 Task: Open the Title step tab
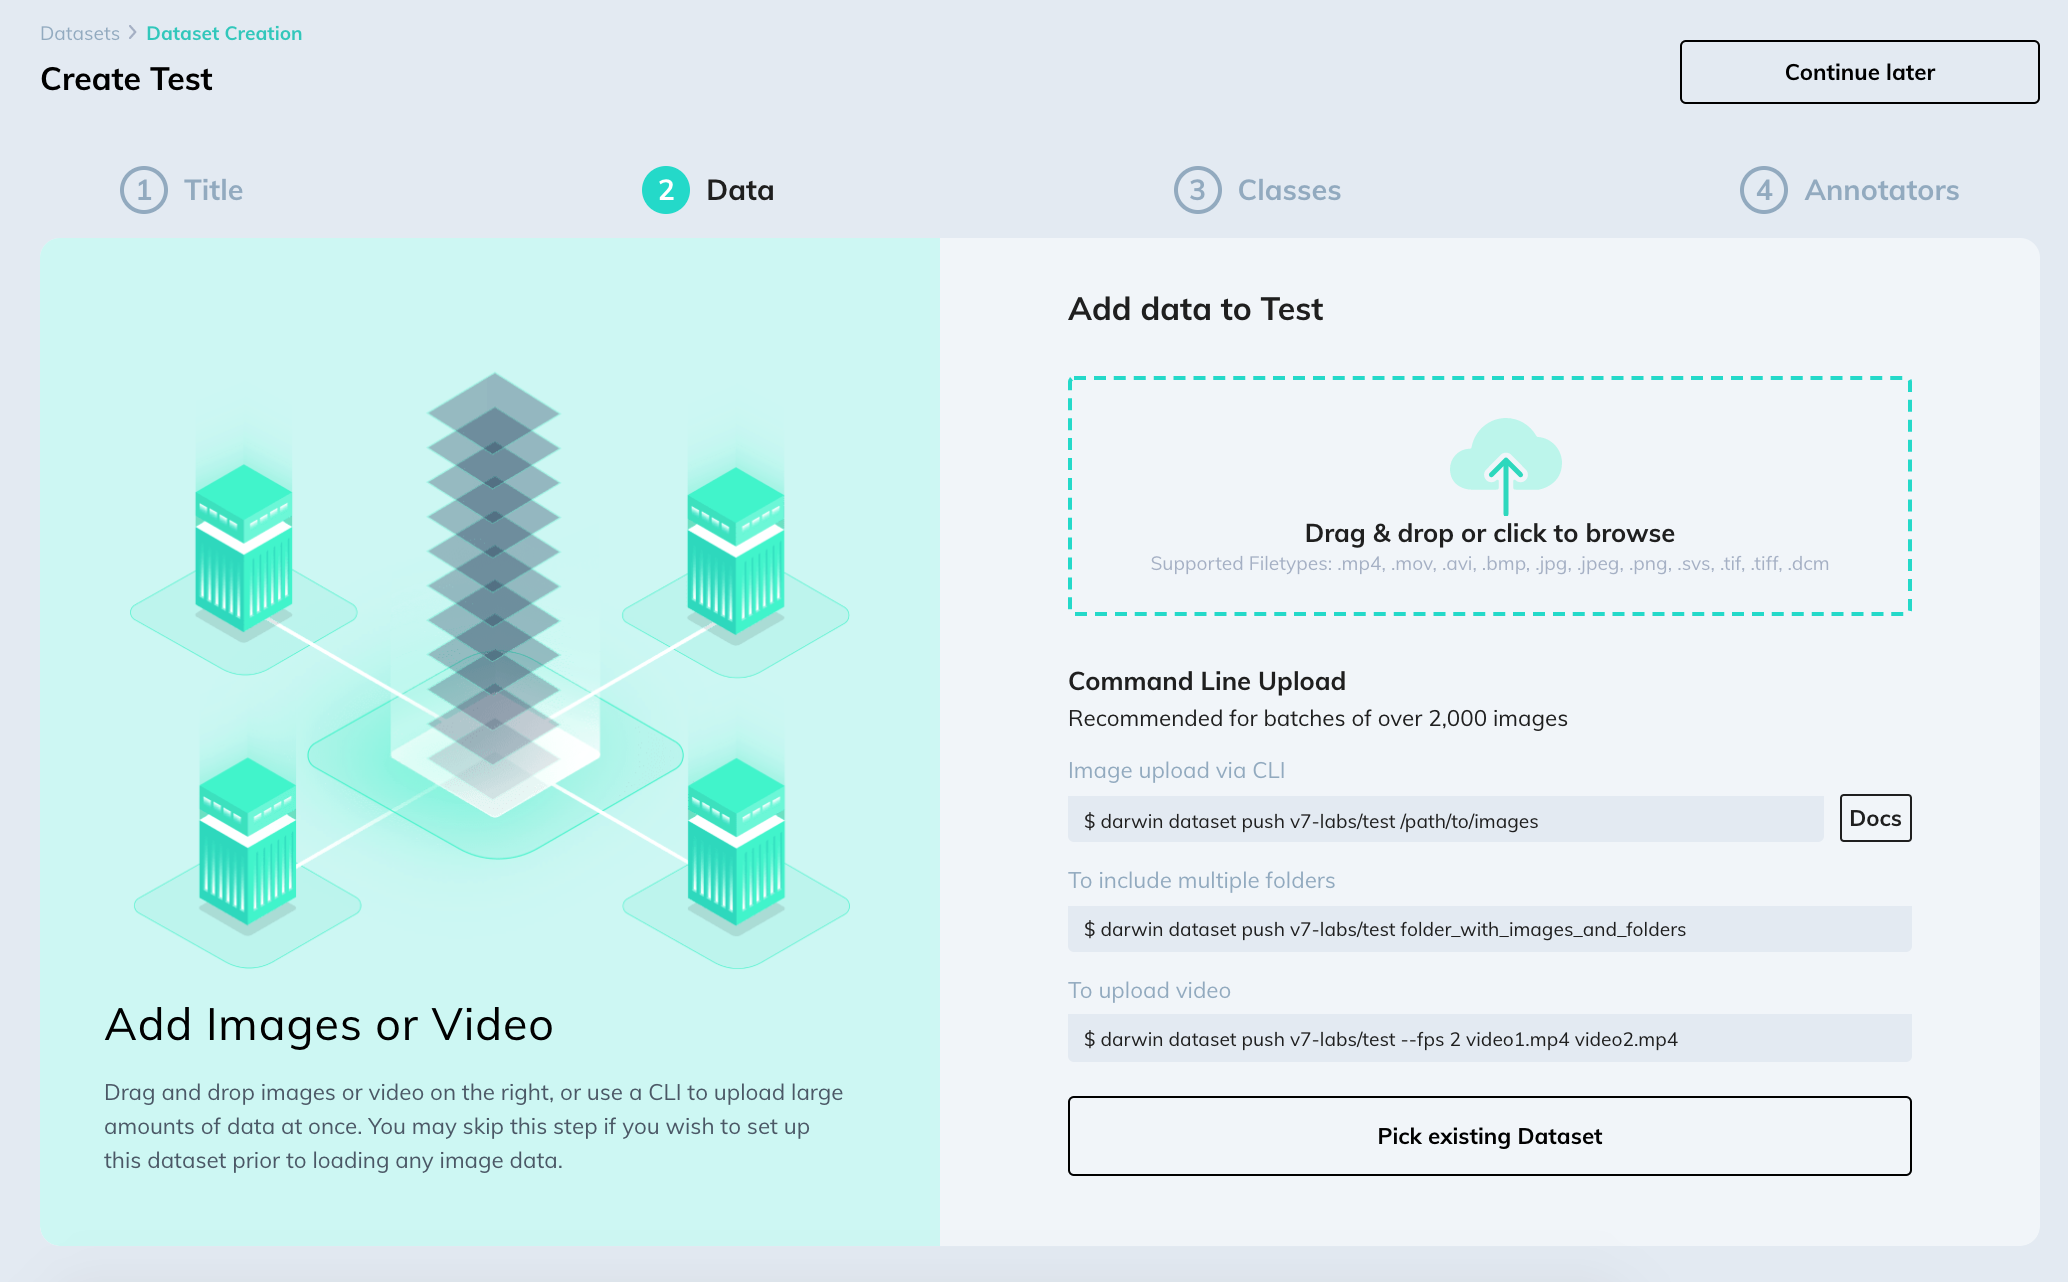click(x=213, y=190)
